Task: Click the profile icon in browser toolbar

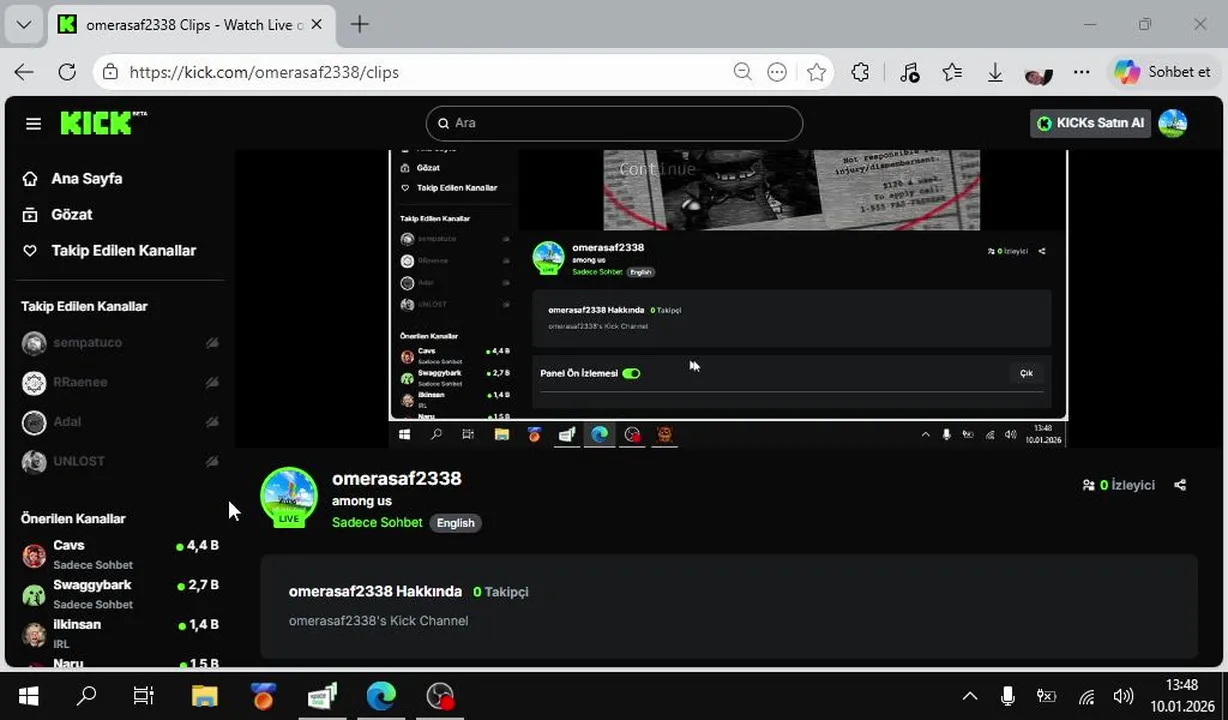Action: [x=1039, y=73]
